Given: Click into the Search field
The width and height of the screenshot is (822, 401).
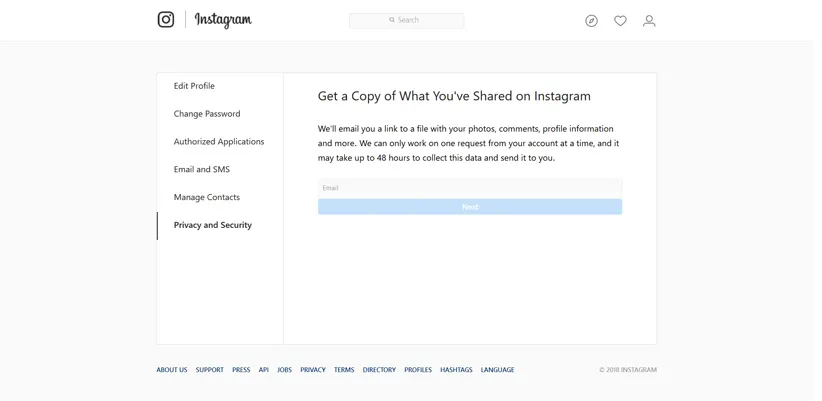Looking at the screenshot, I should (x=406, y=20).
